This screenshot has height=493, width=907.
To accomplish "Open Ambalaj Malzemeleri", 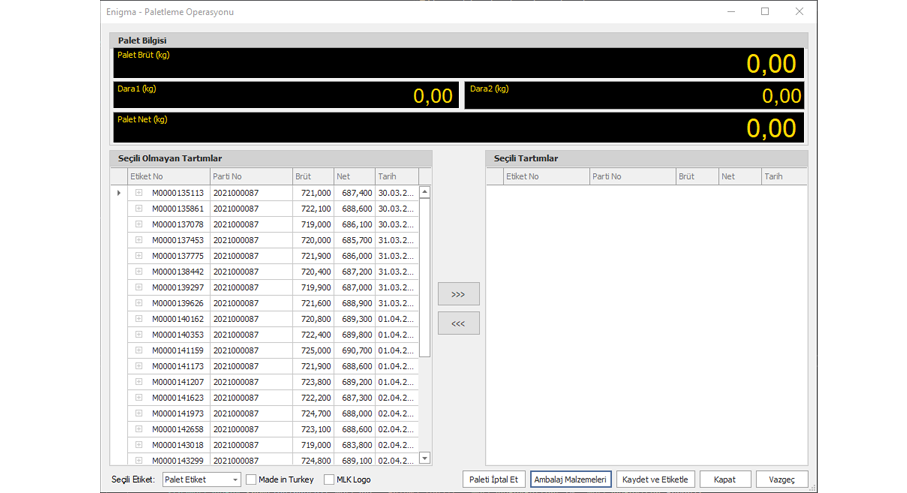I will (x=570, y=480).
